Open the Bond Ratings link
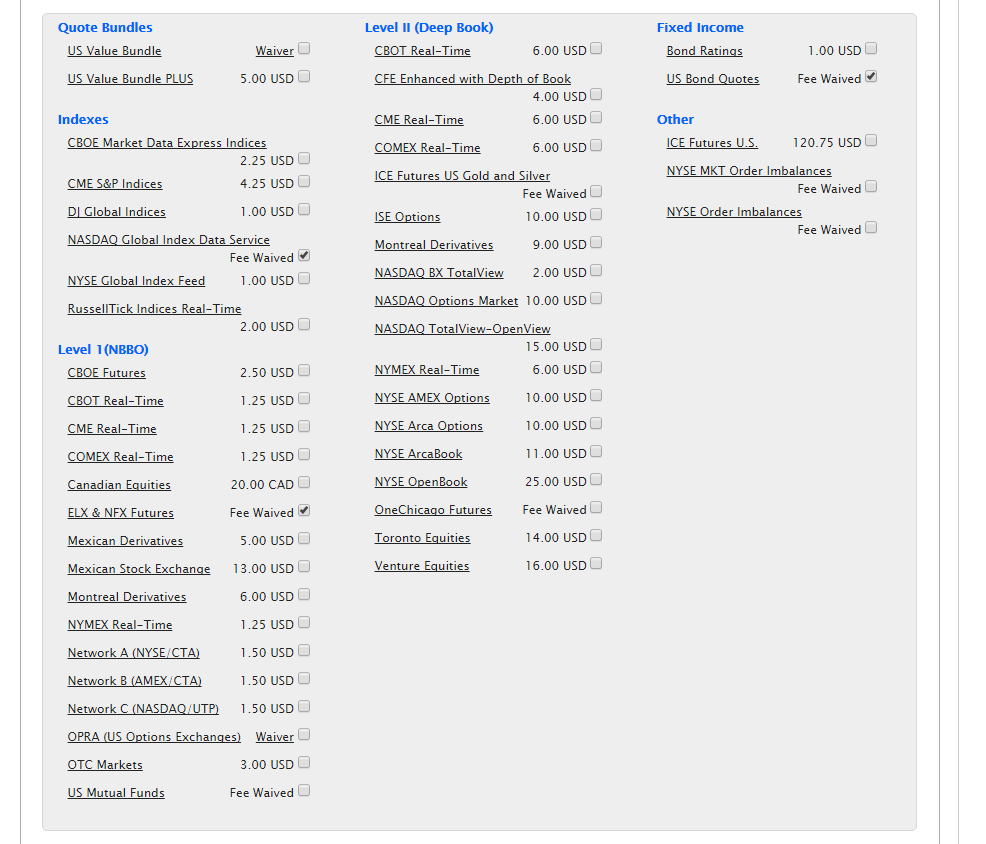This screenshot has height=844, width=986. coord(704,51)
